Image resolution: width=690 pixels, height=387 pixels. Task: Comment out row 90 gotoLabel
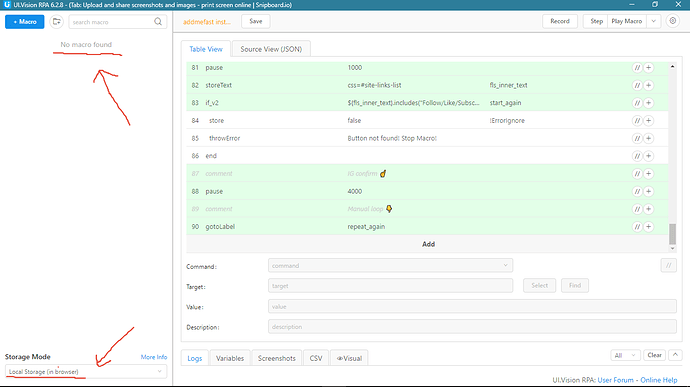(x=637, y=227)
